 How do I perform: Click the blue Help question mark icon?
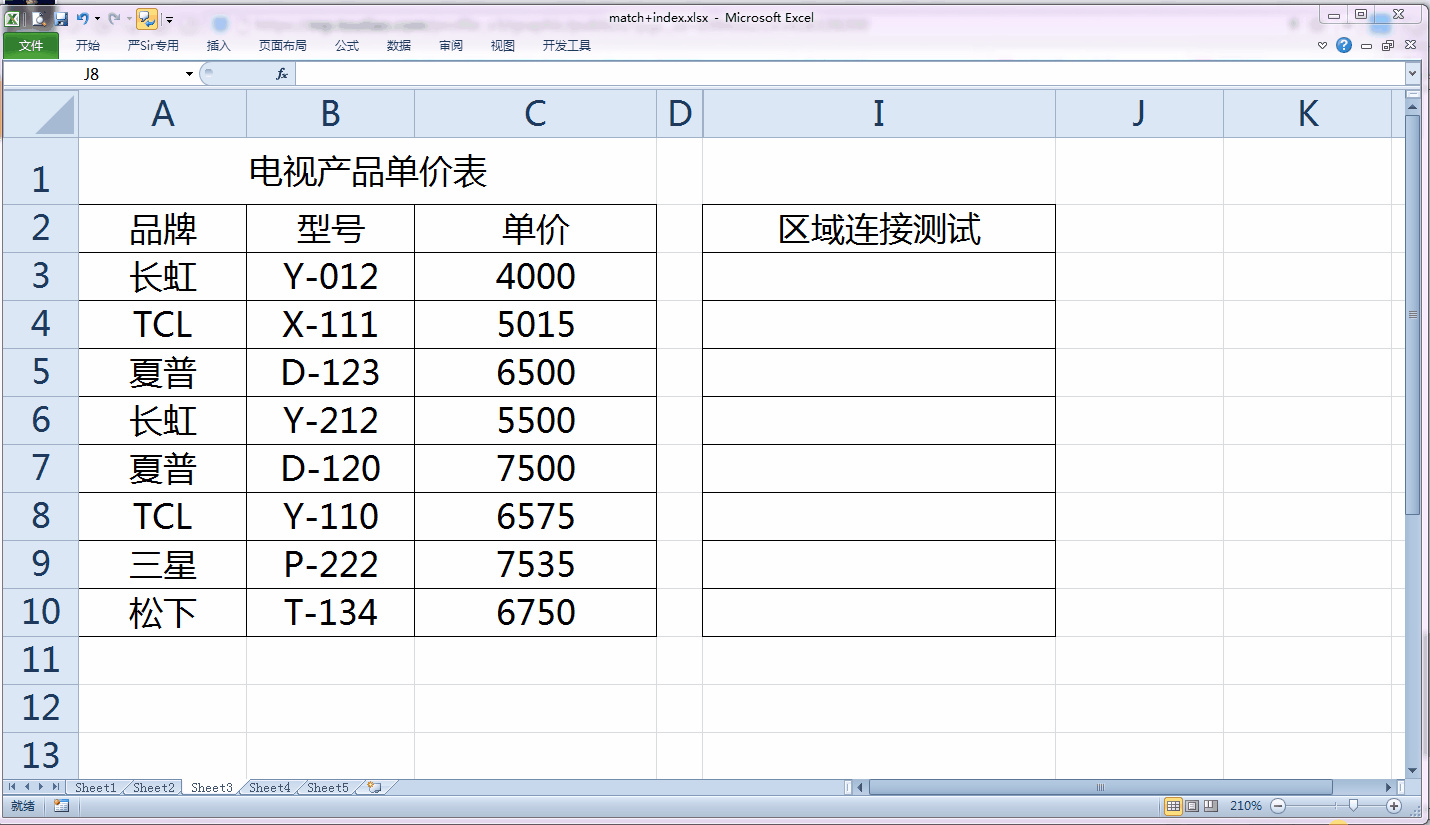coord(1344,45)
